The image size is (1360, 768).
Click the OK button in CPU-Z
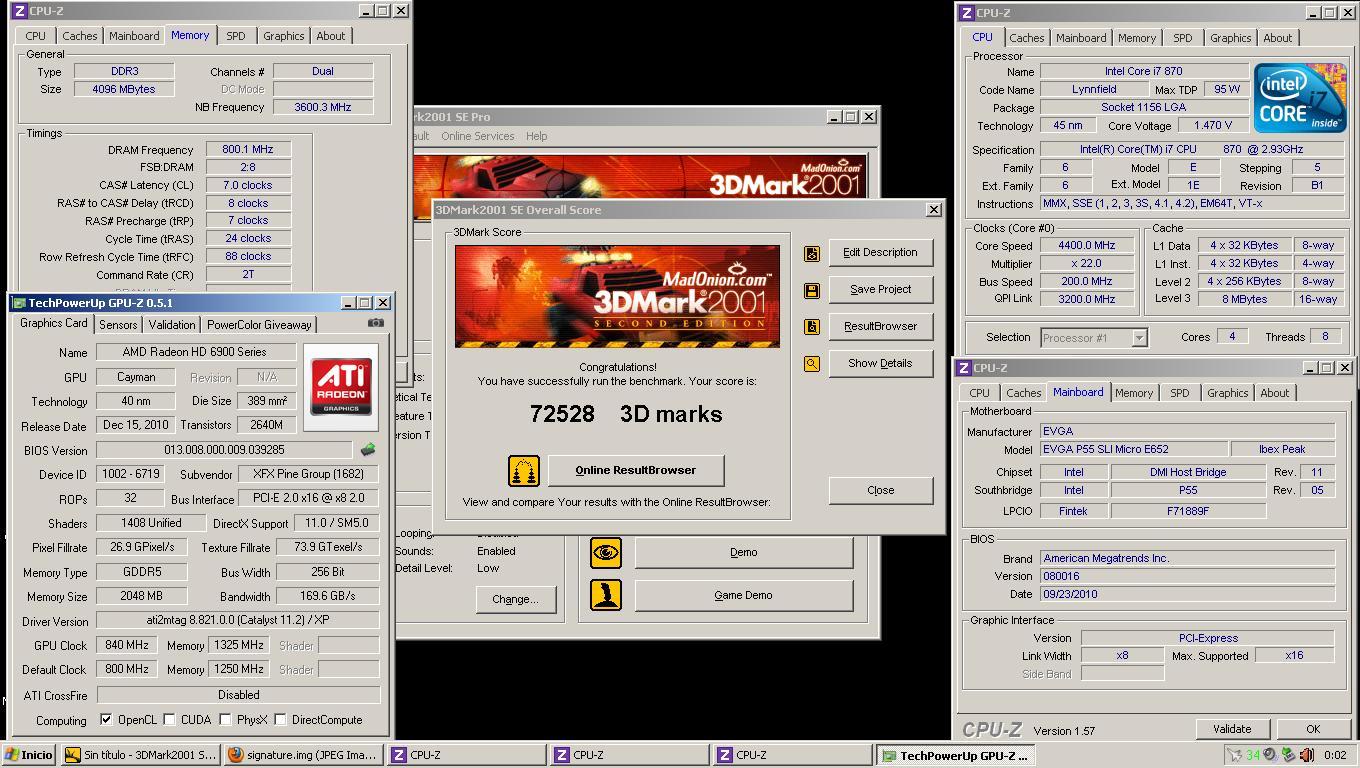coord(1313,729)
